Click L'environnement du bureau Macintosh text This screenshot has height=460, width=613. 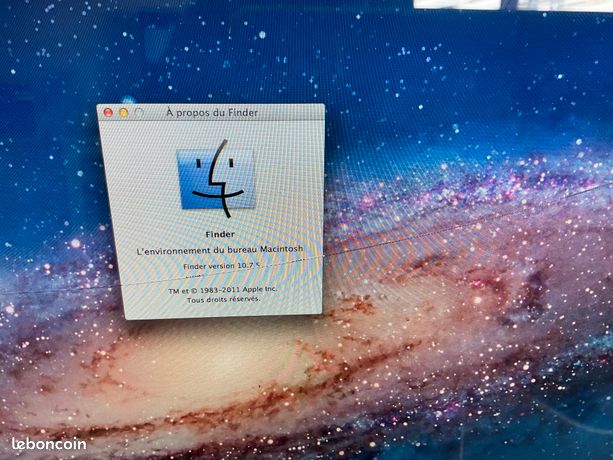(220, 250)
